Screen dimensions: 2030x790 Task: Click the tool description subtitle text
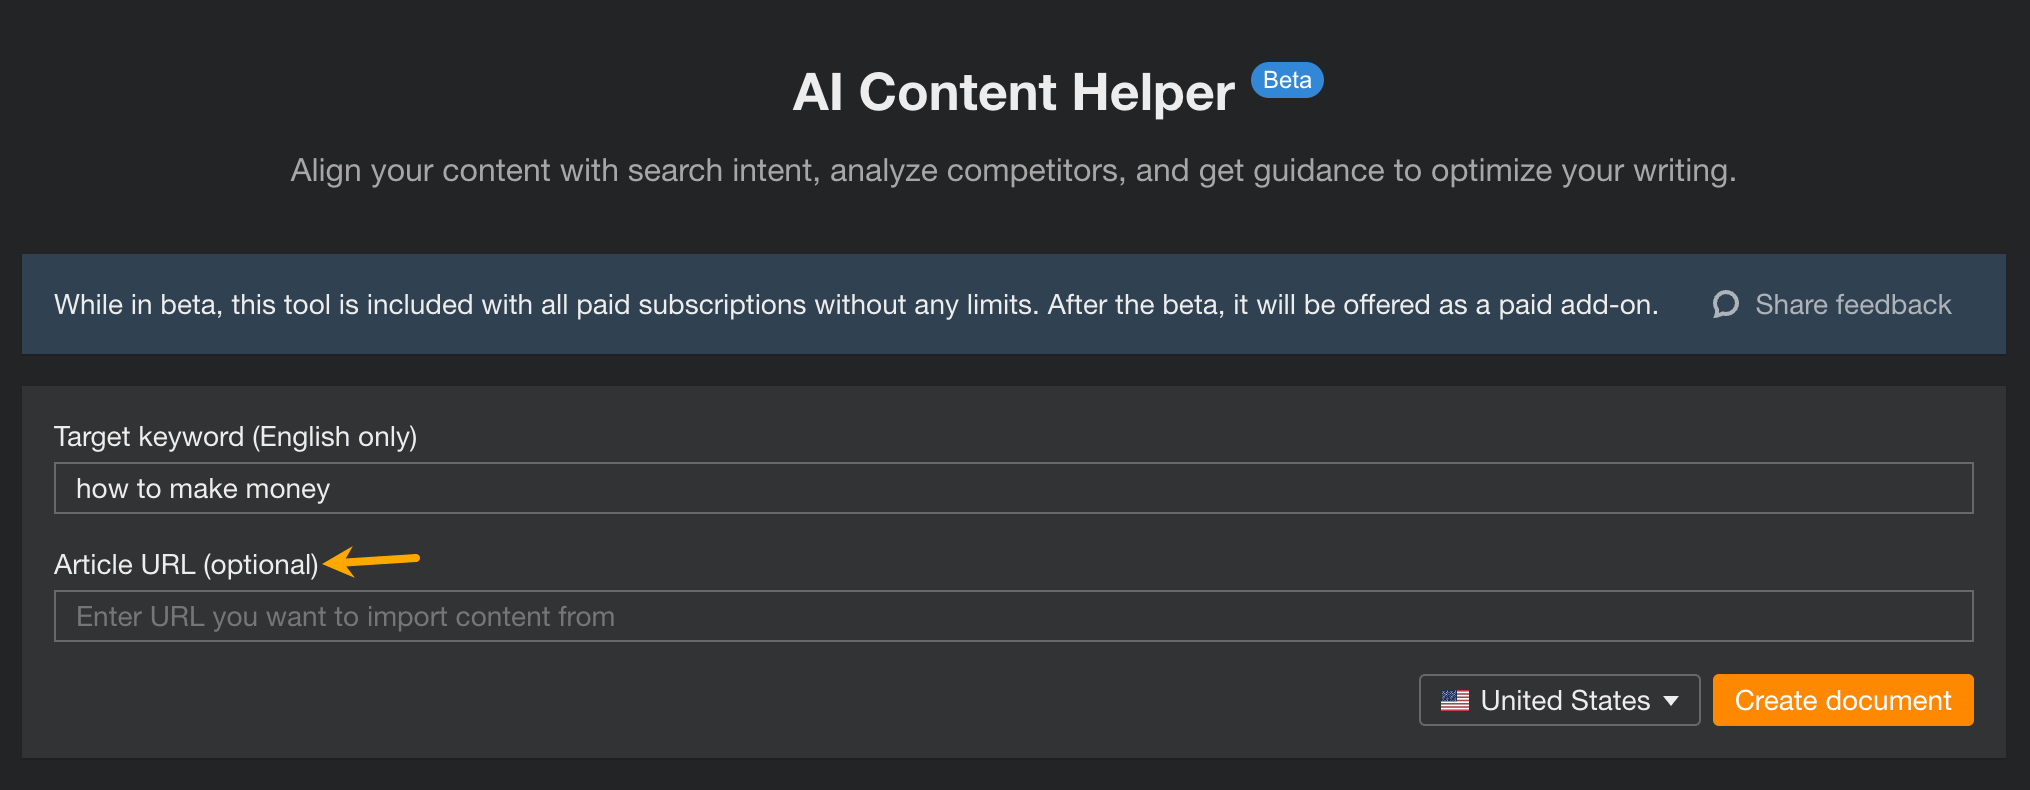coord(1013,170)
